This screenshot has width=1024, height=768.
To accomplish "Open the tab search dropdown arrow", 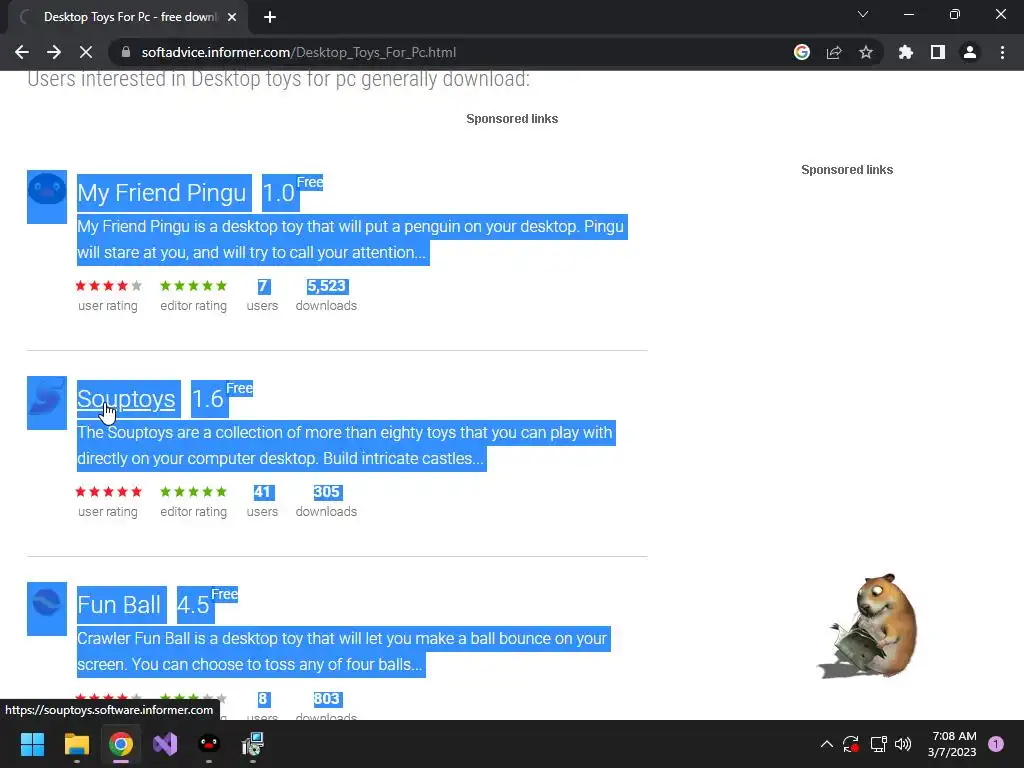I will coord(863,14).
